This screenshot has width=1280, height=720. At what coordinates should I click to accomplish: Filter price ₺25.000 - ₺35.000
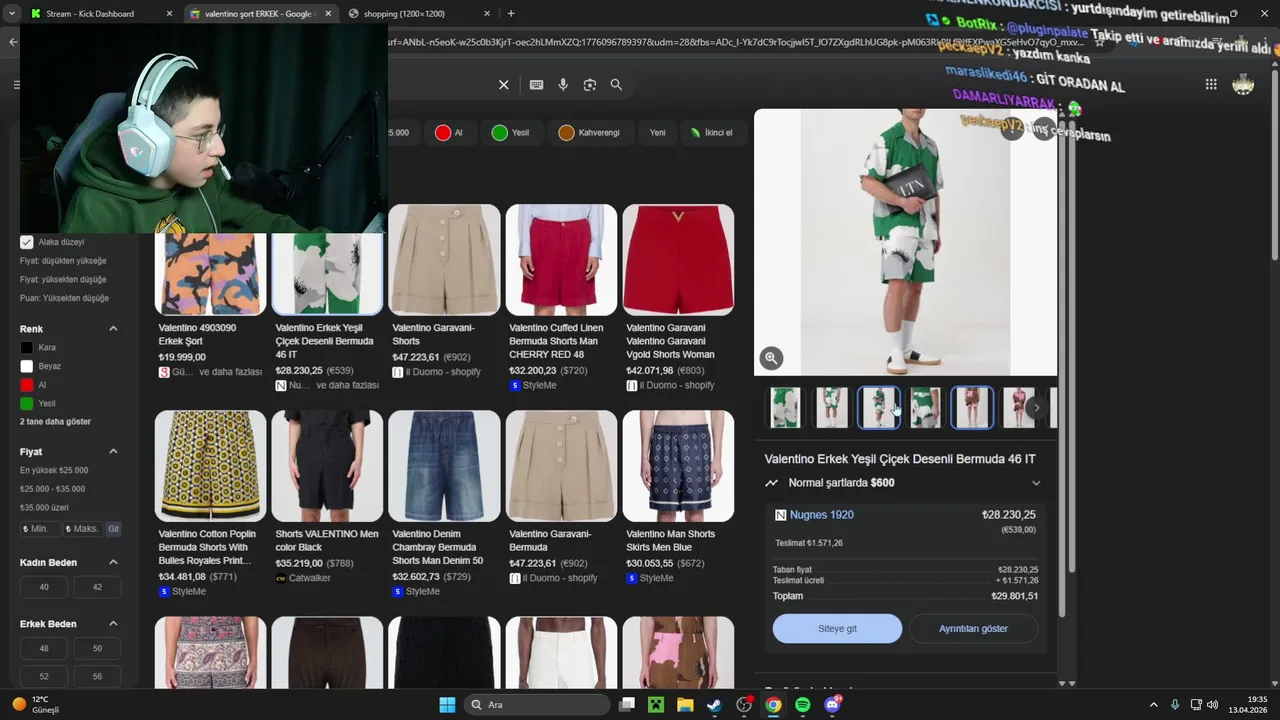tap(52, 489)
